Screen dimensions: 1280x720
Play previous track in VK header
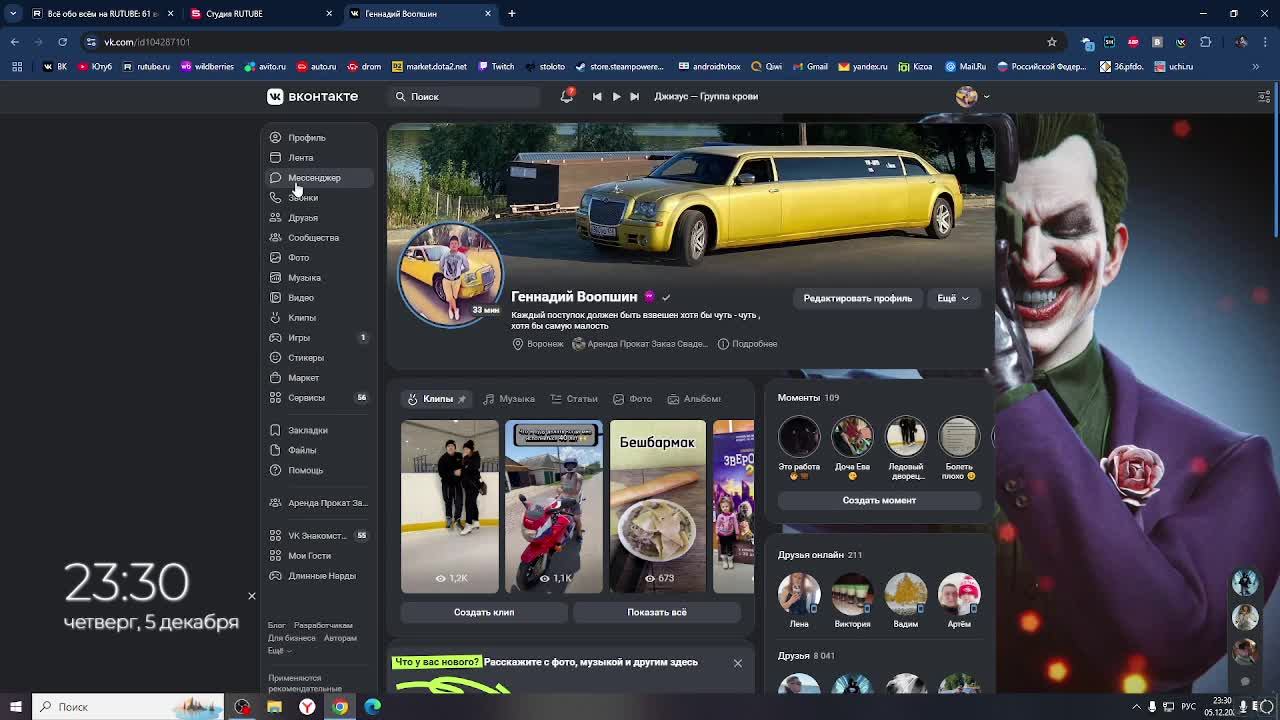click(x=597, y=96)
